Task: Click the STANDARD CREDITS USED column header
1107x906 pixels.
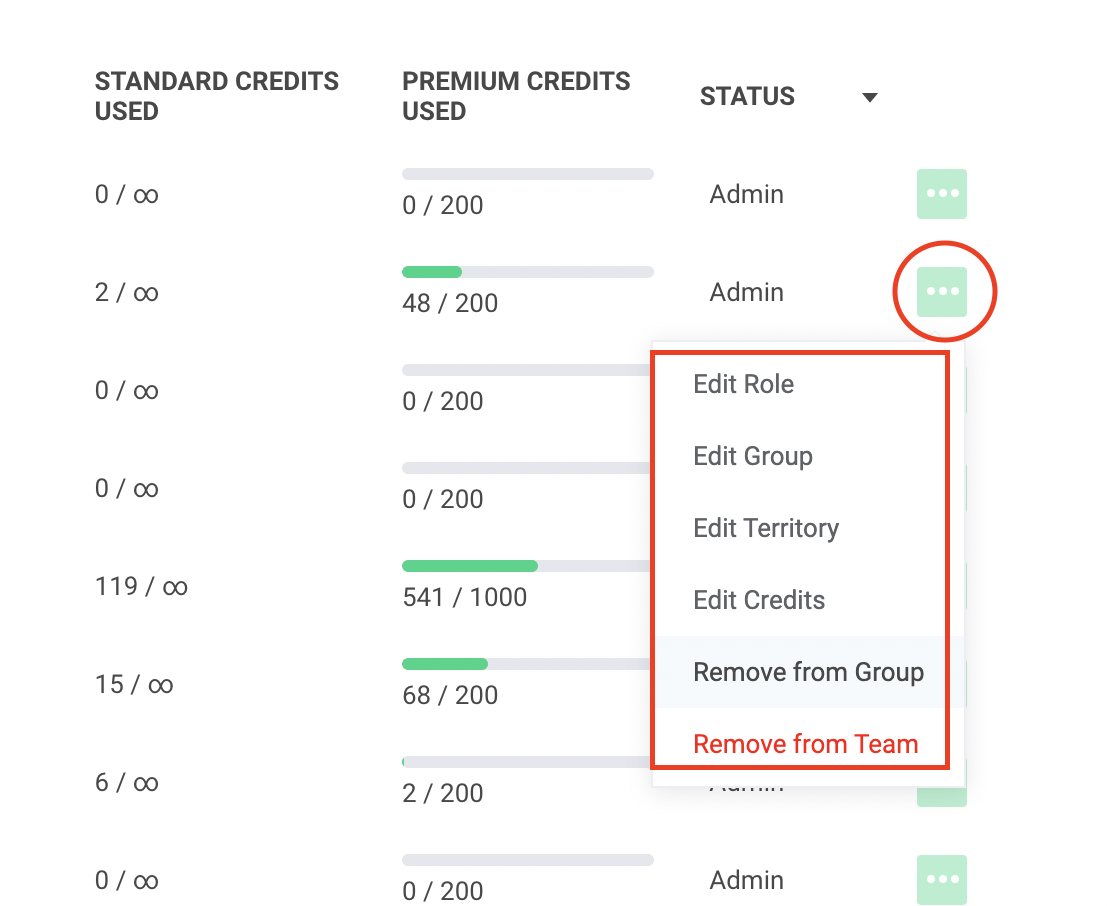Action: point(217,96)
